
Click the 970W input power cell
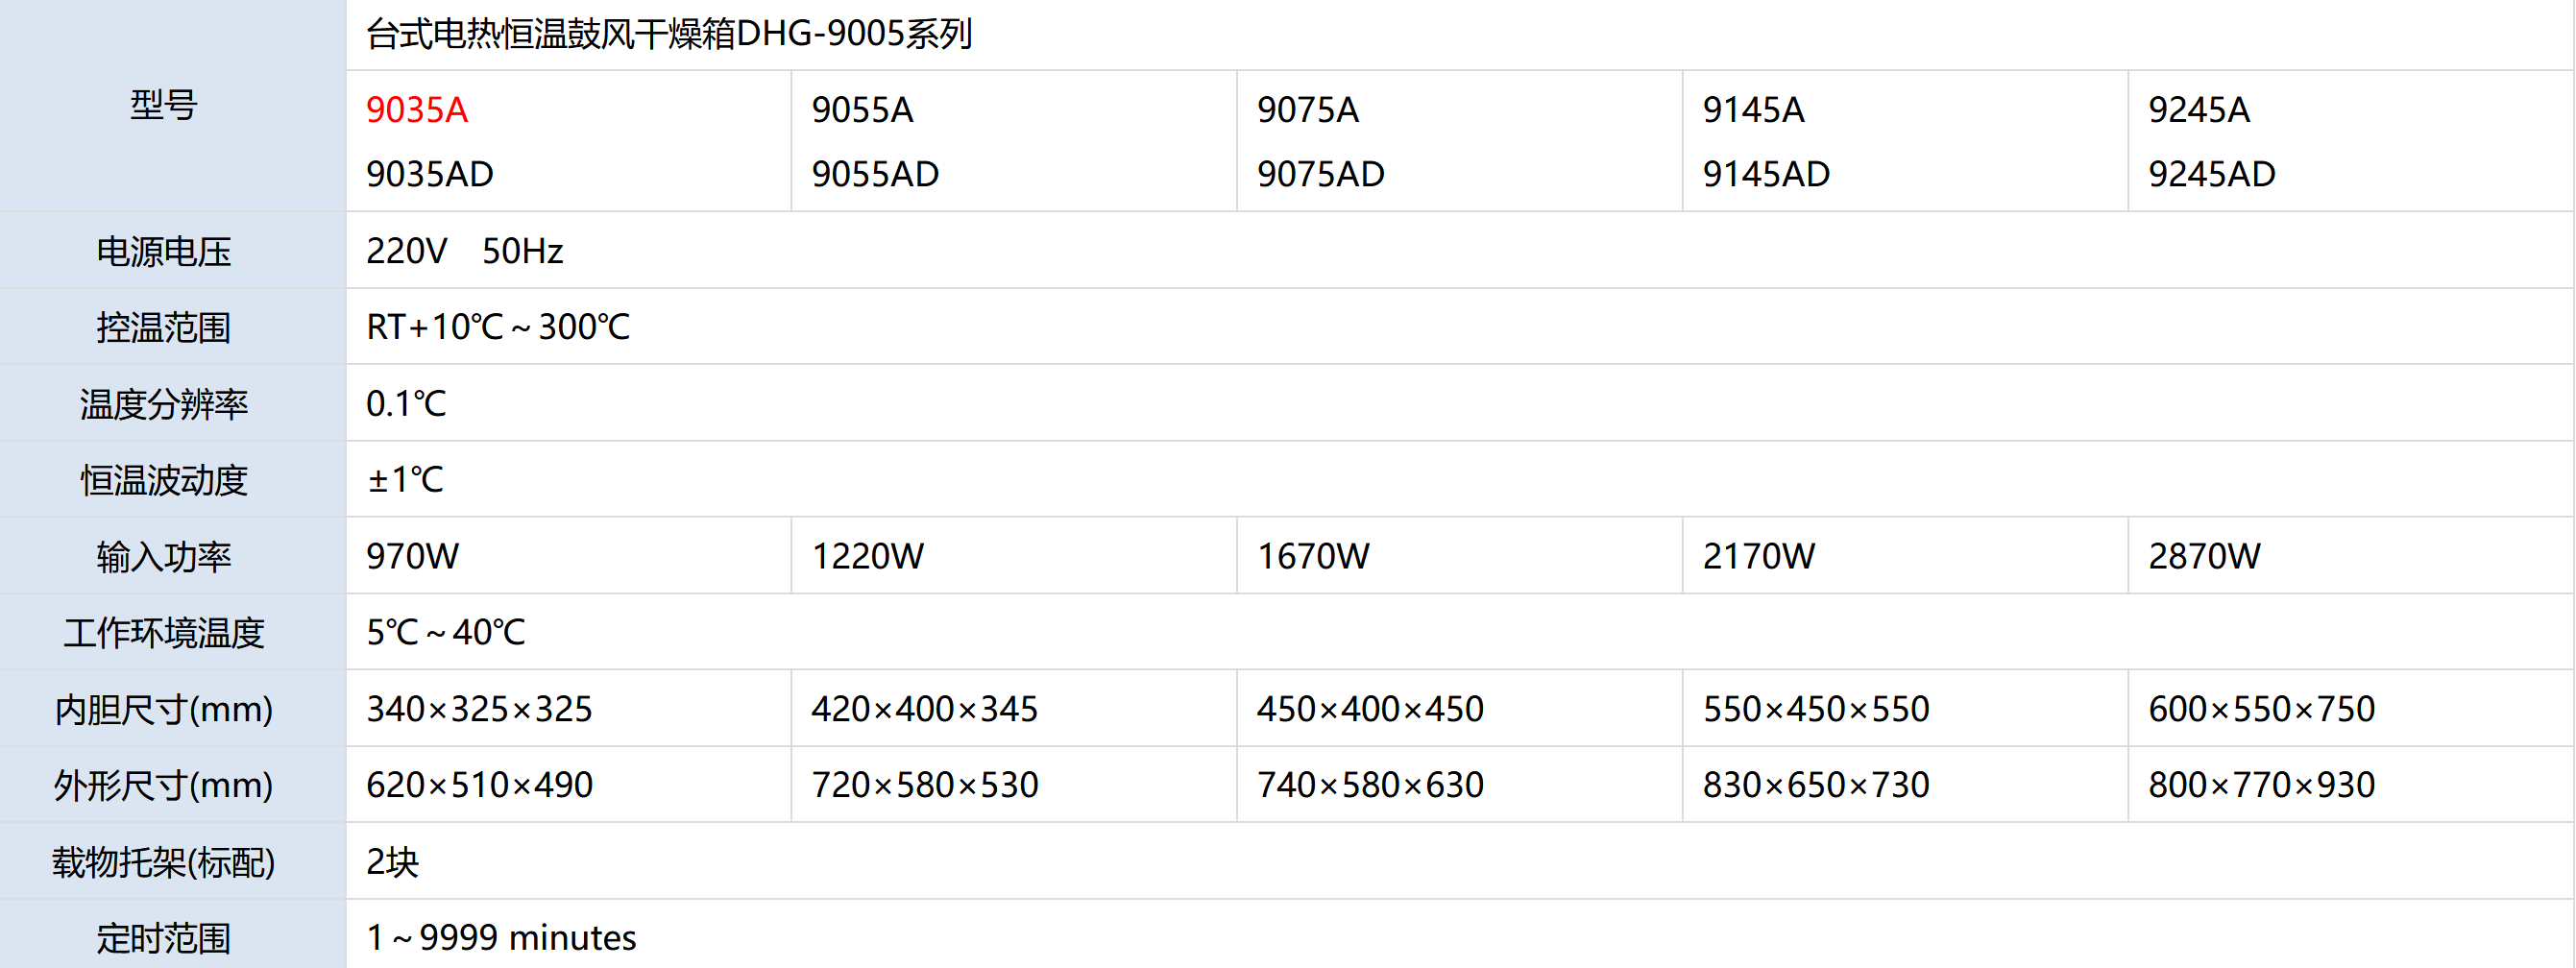pos(413,556)
